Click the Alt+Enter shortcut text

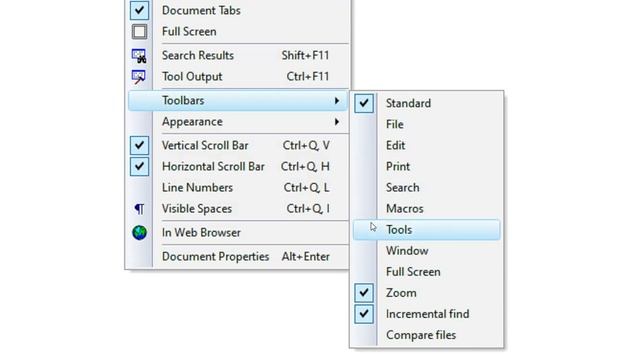click(305, 257)
